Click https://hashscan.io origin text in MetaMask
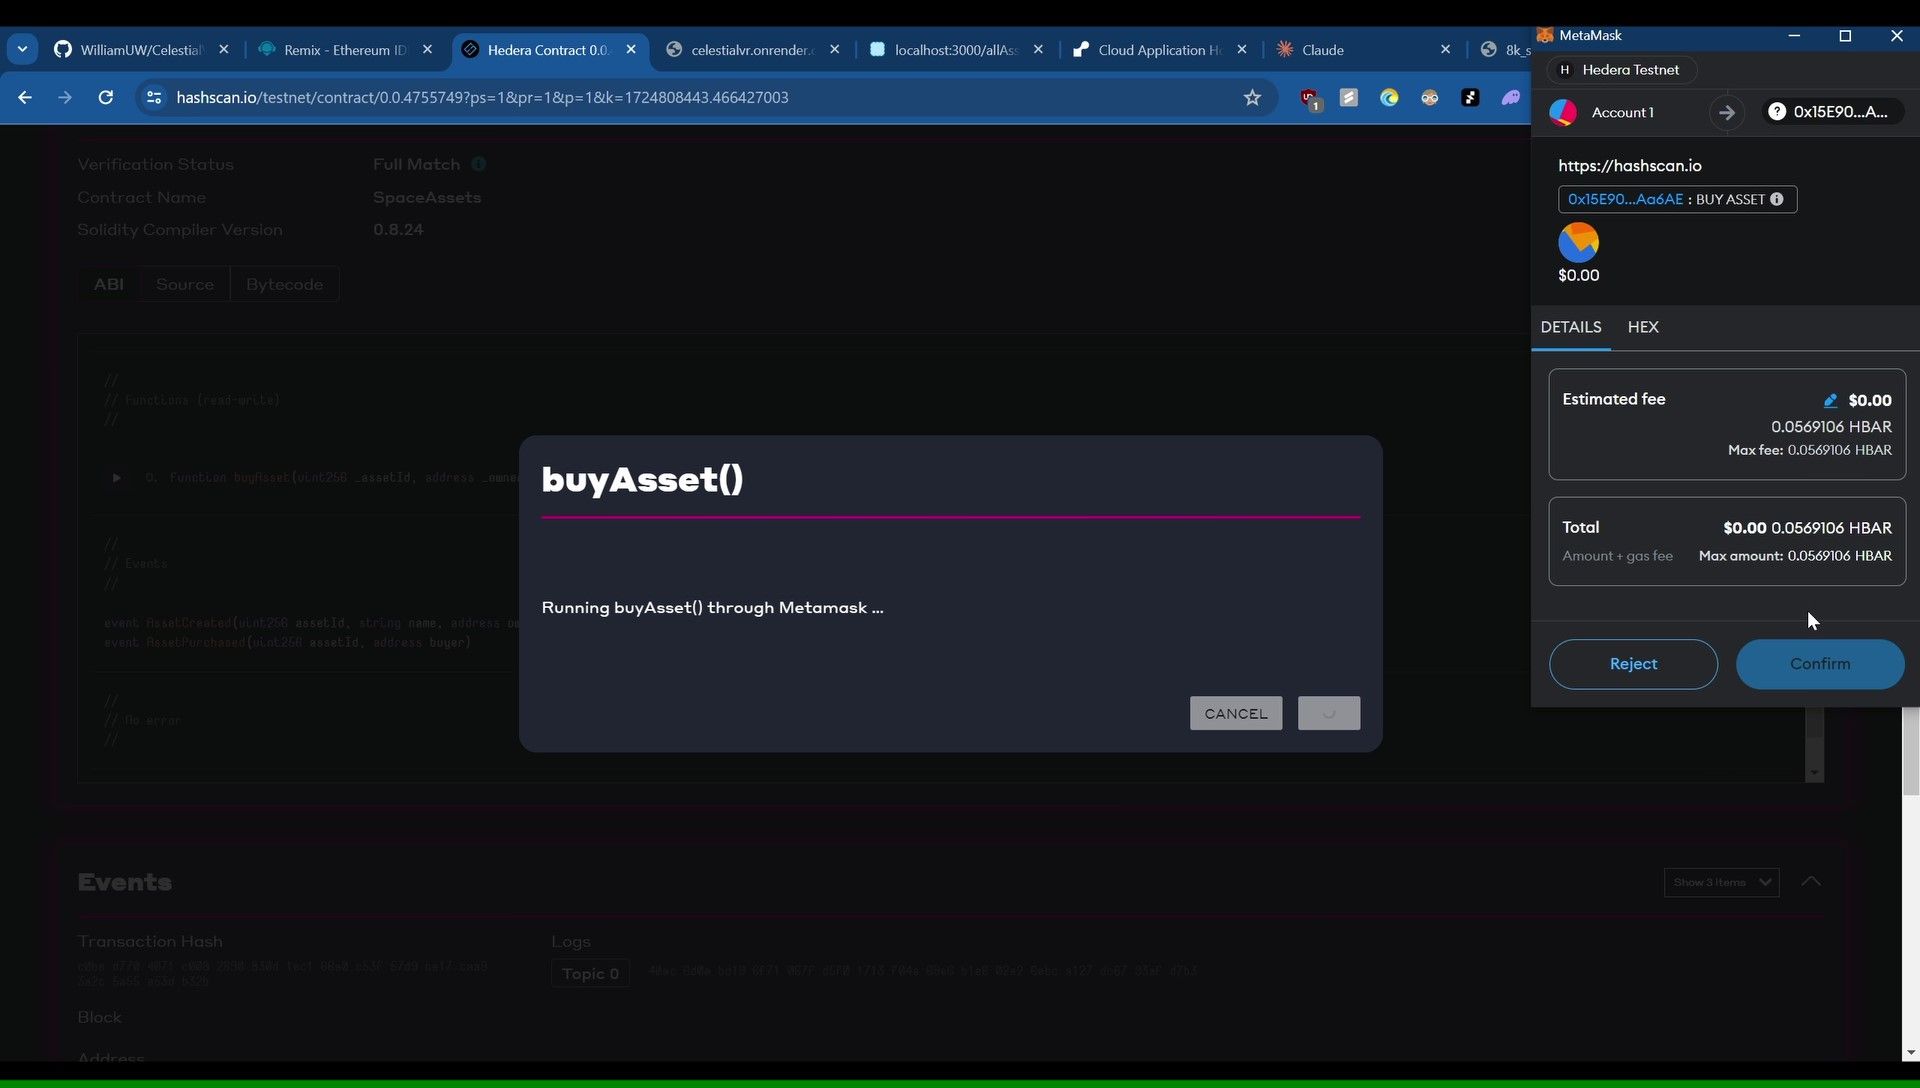 tap(1629, 166)
